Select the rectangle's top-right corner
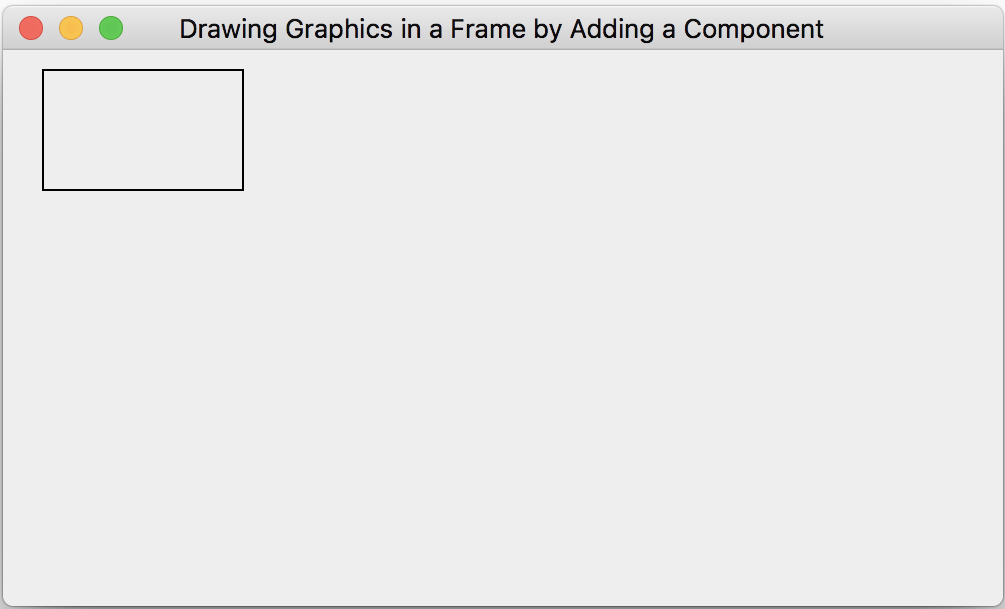 243,70
